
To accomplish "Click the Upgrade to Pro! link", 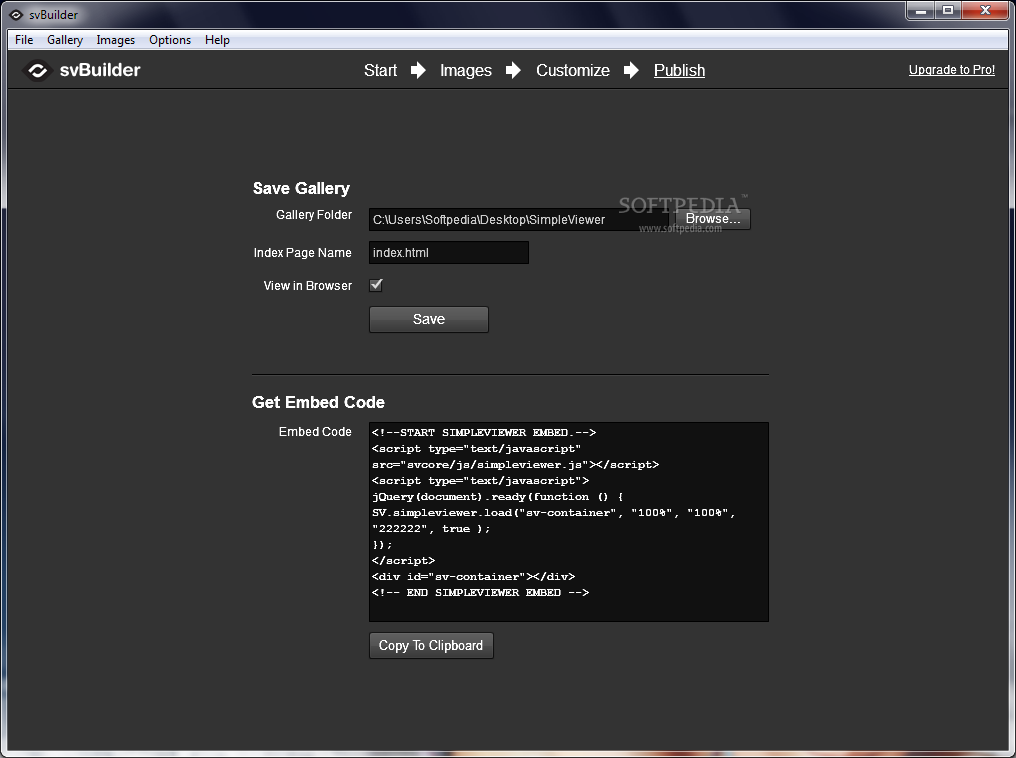I will click(x=951, y=69).
